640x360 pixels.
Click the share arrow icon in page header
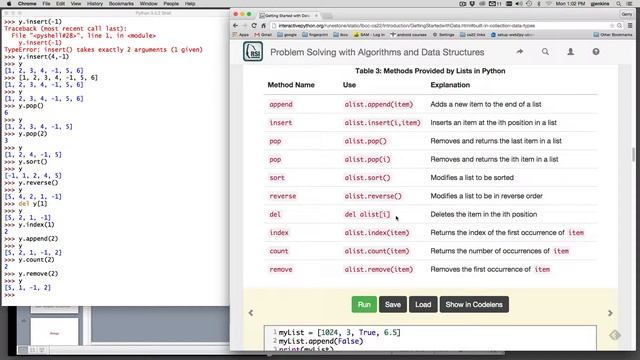[520, 52]
